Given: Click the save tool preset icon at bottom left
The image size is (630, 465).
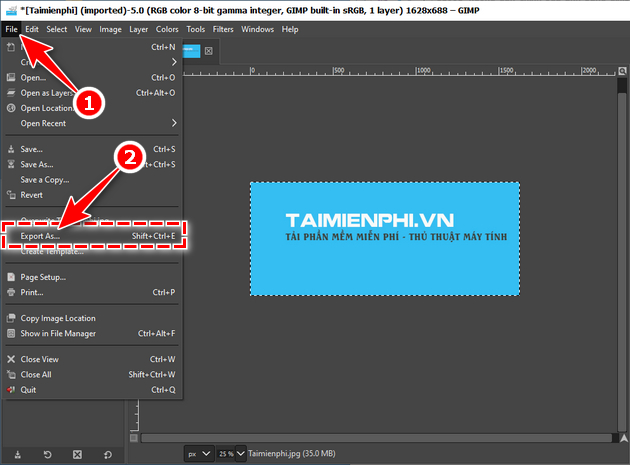Looking at the screenshot, I should coord(18,455).
